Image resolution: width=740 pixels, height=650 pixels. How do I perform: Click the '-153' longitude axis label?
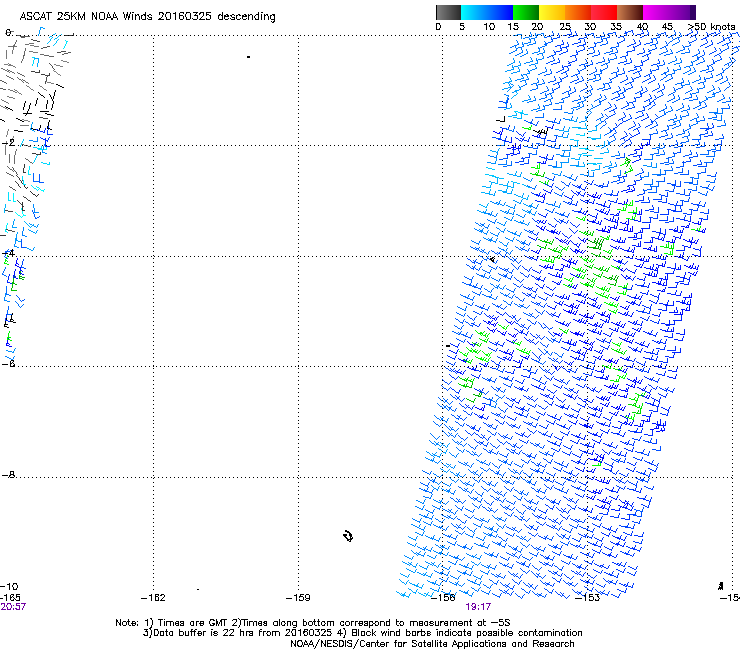tap(588, 598)
